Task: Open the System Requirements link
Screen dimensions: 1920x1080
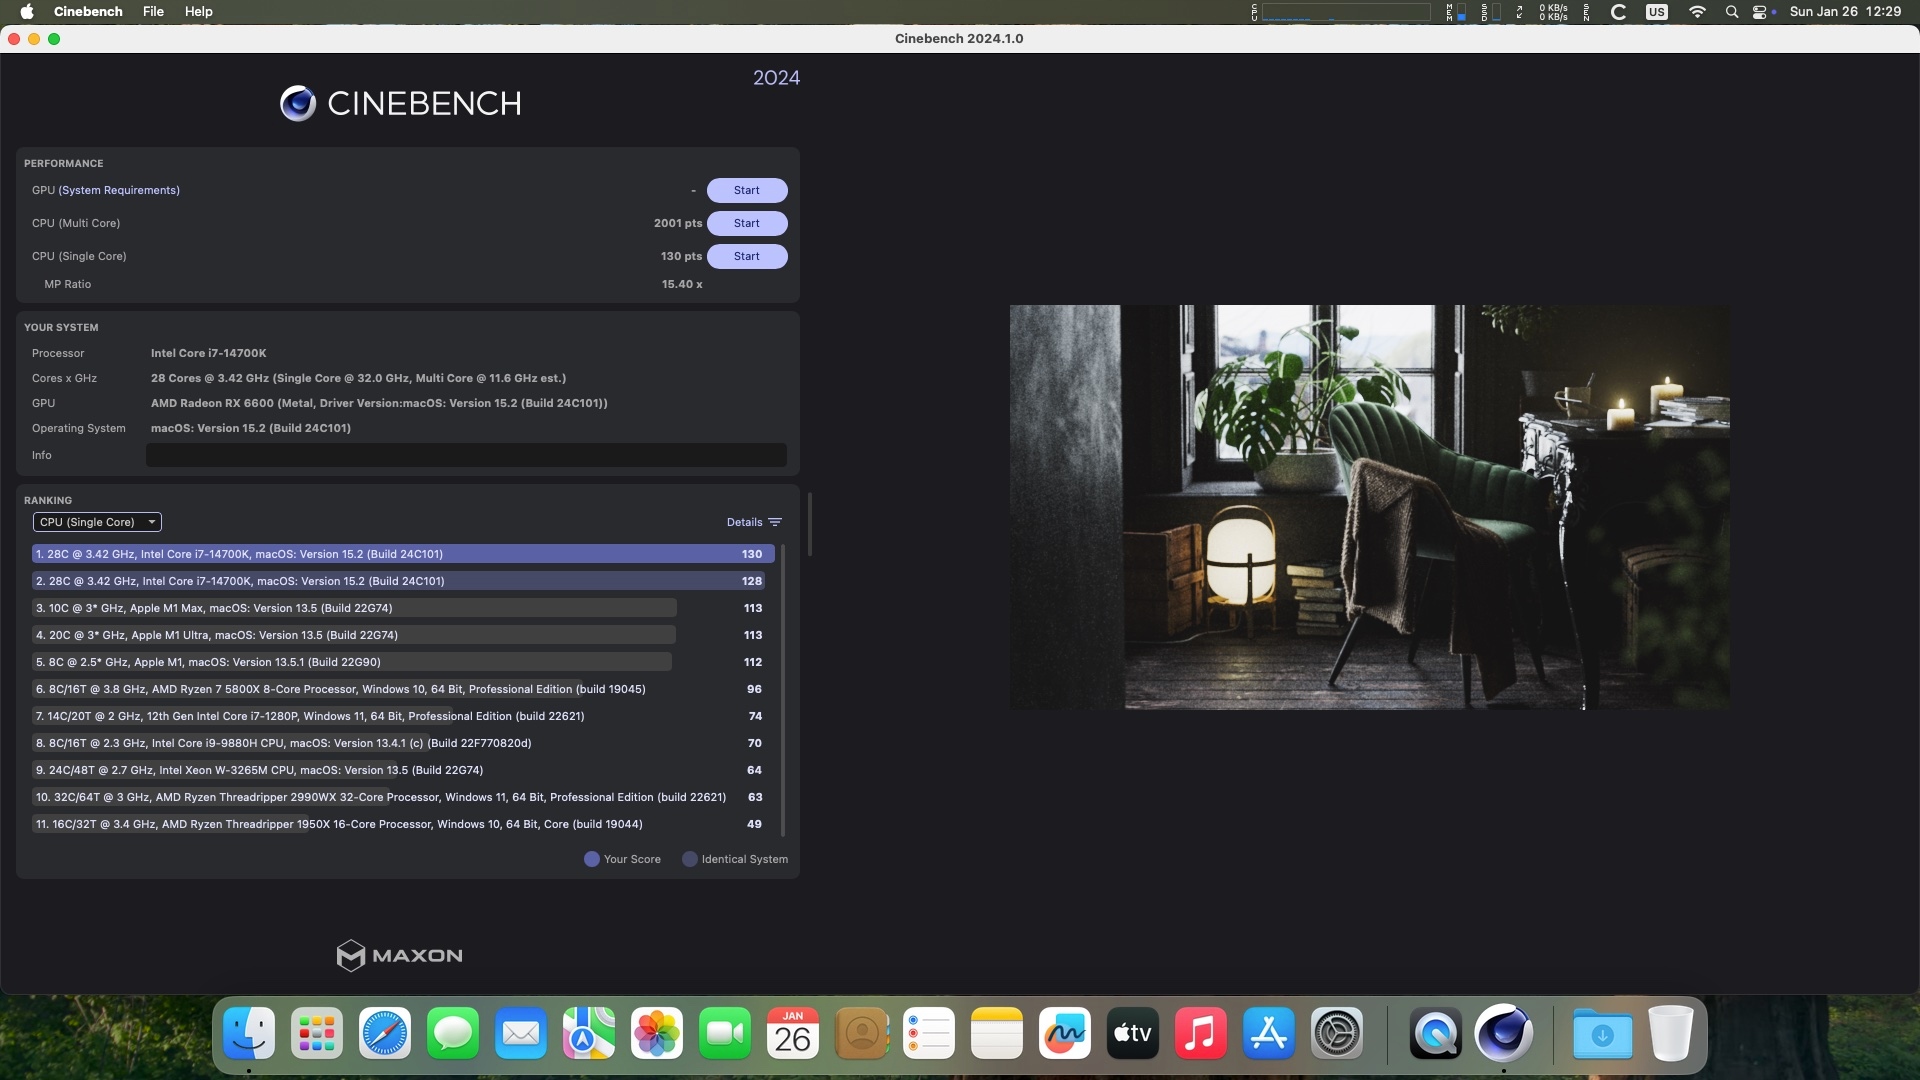Action: click(119, 190)
